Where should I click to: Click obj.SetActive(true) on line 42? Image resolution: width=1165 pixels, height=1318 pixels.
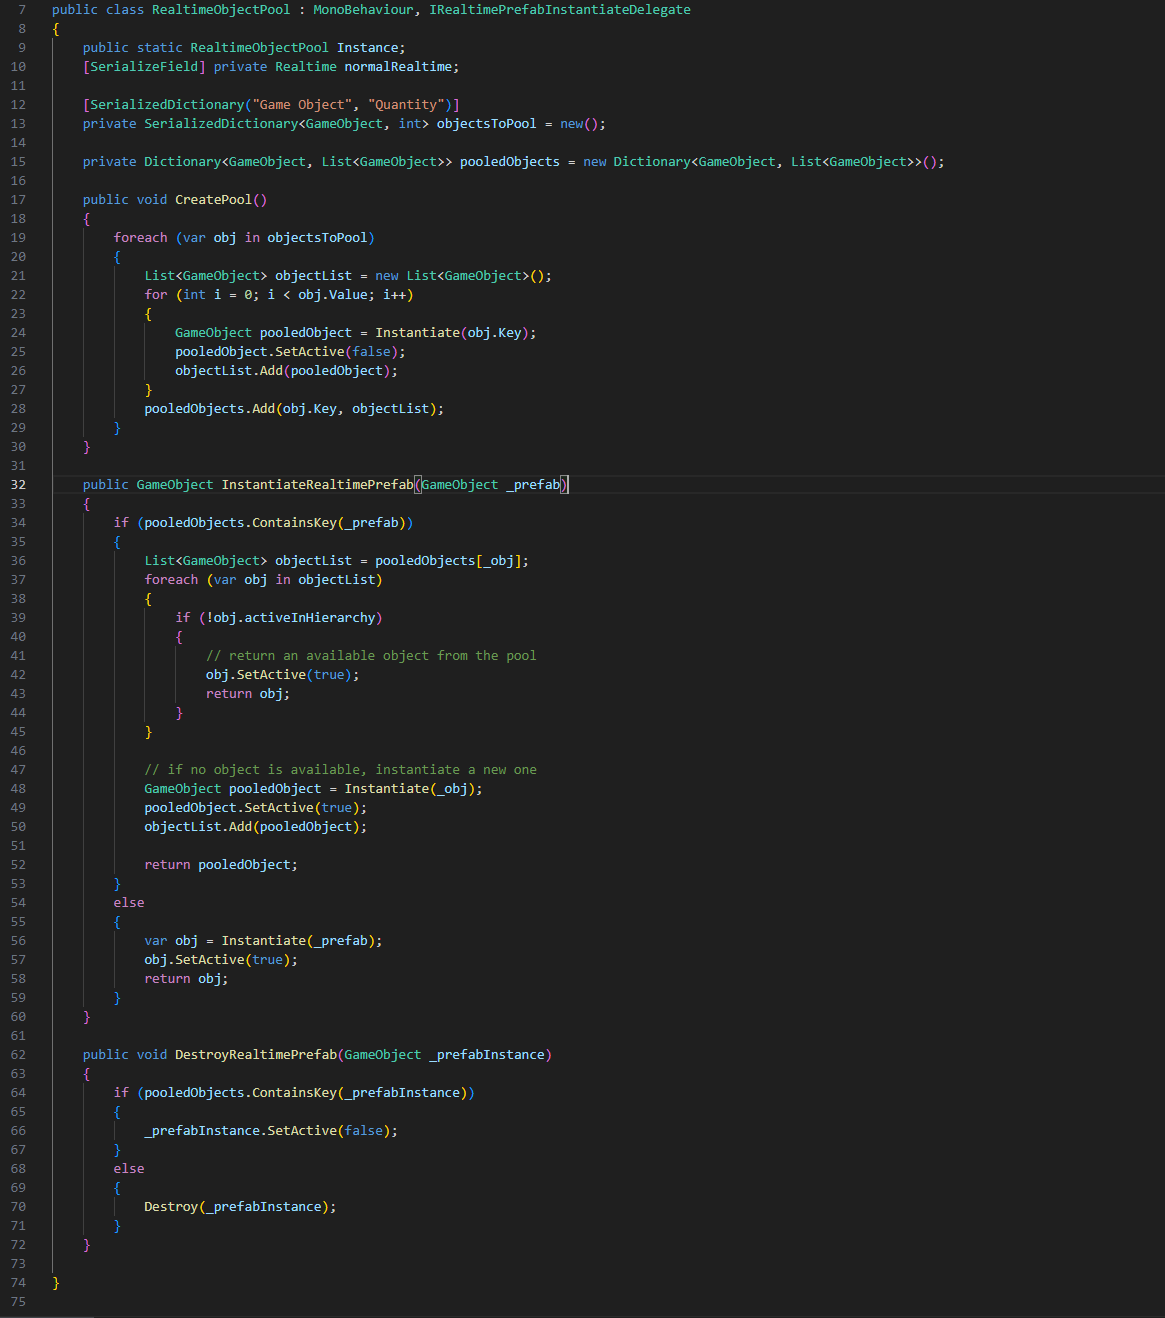[279, 675]
